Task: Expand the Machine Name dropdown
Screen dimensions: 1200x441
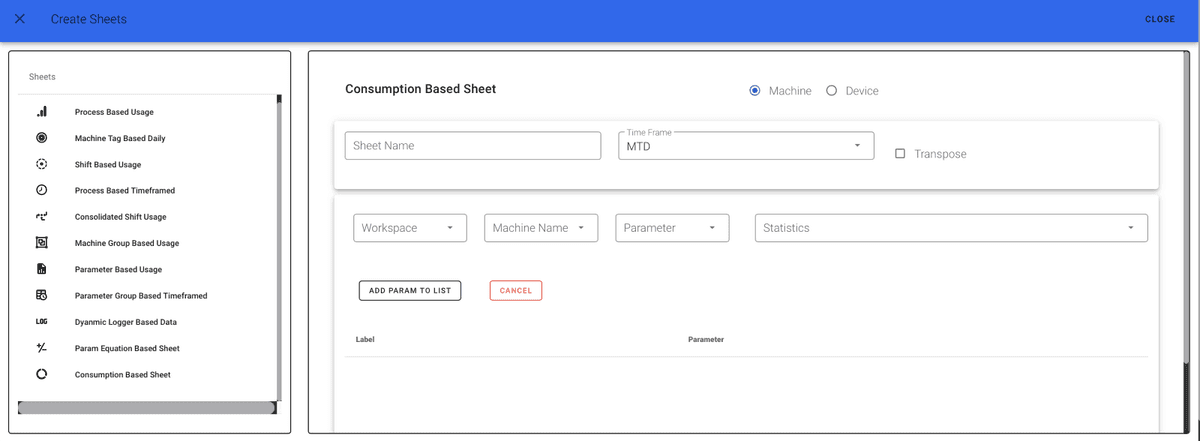Action: 541,228
